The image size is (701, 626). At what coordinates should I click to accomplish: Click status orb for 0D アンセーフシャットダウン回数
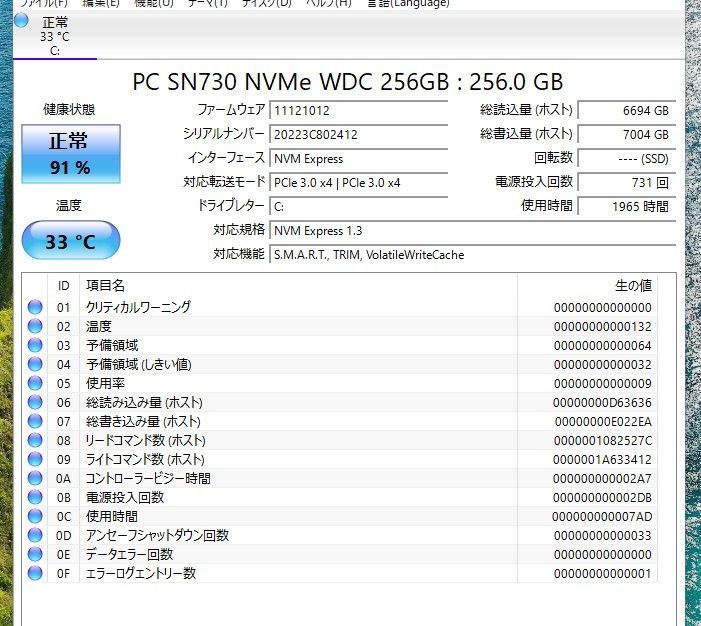(35, 535)
